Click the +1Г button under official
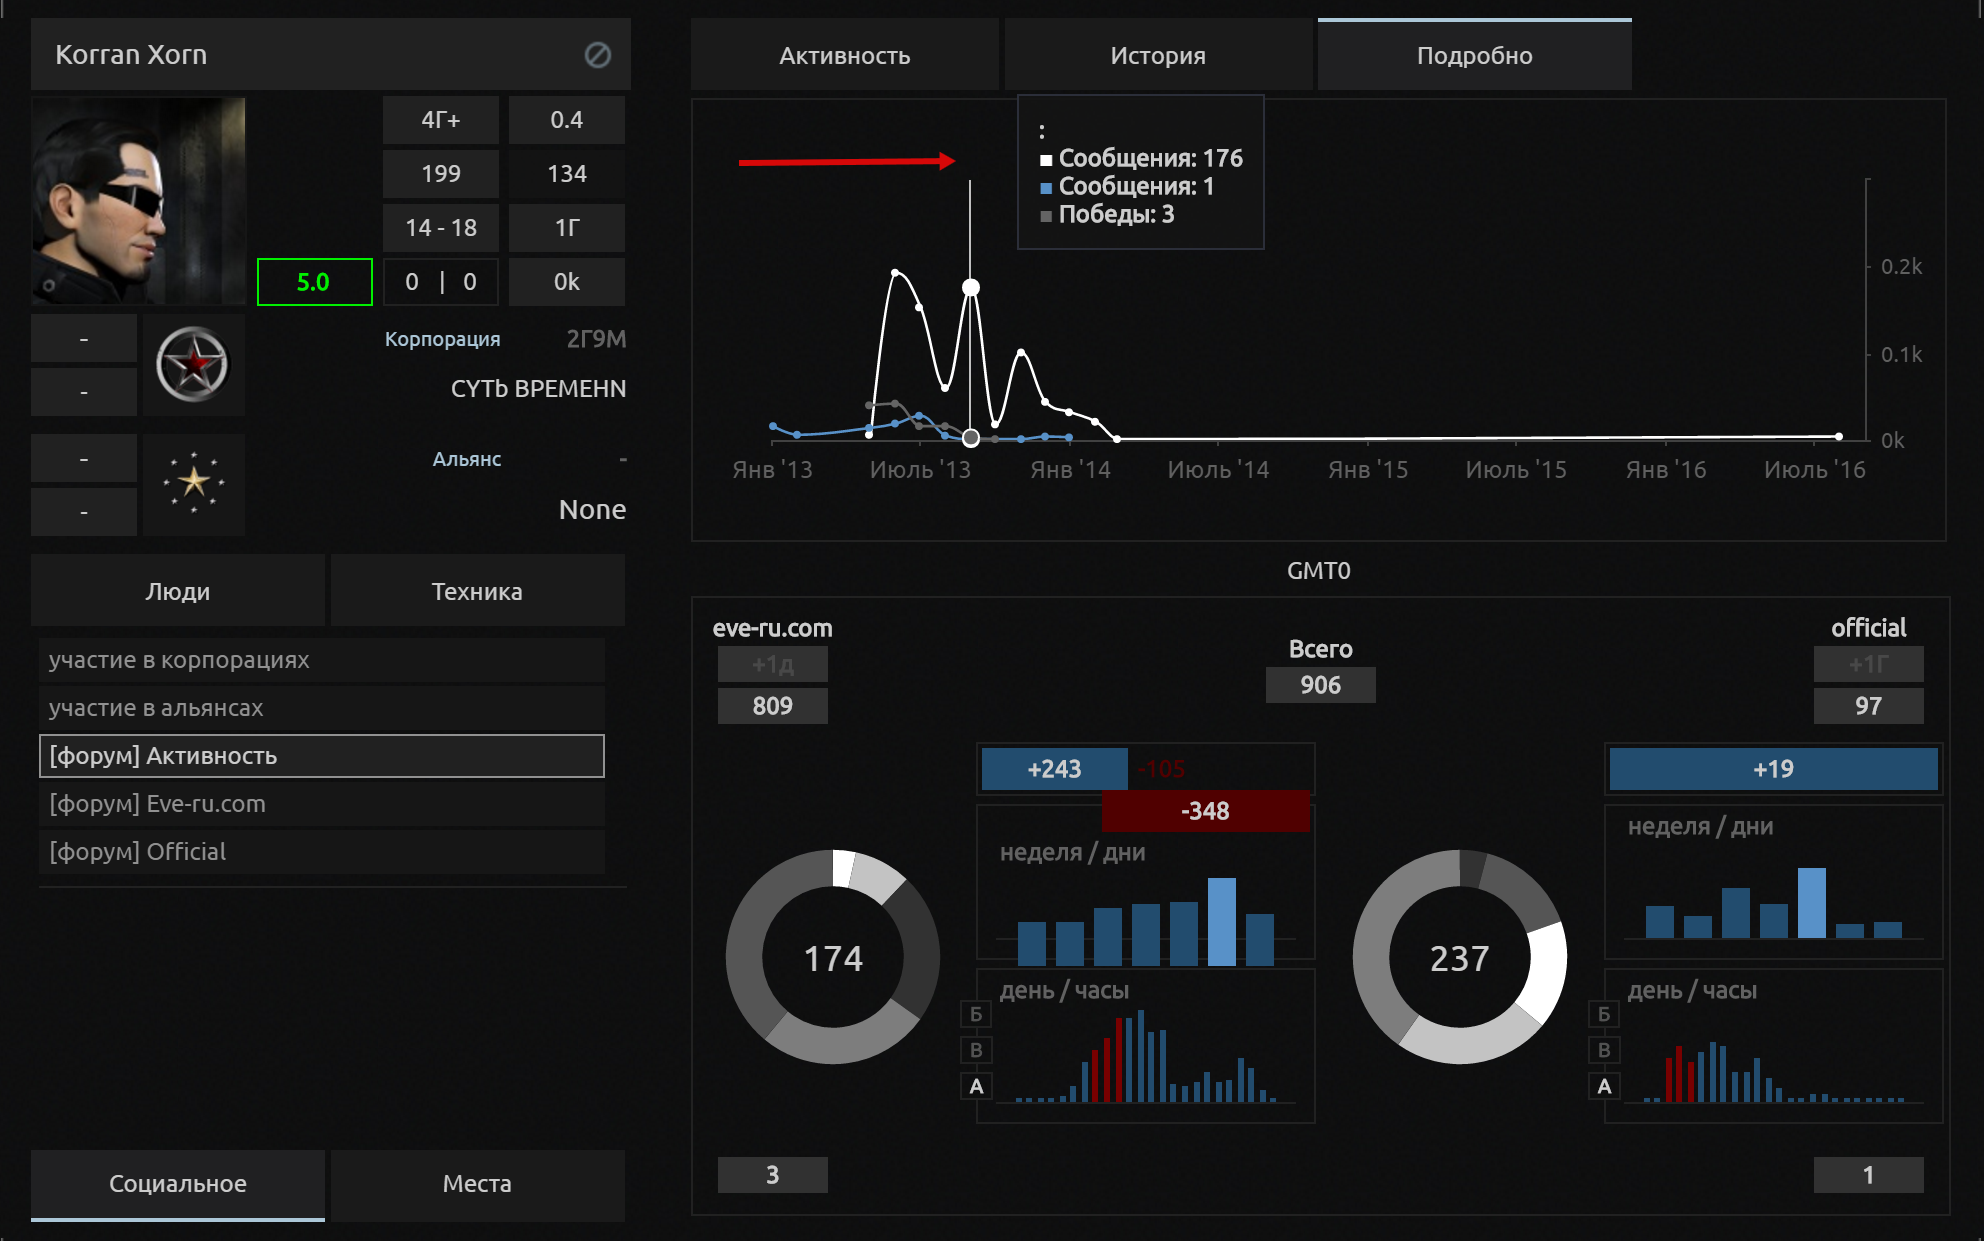This screenshot has height=1241, width=1984. [1868, 664]
